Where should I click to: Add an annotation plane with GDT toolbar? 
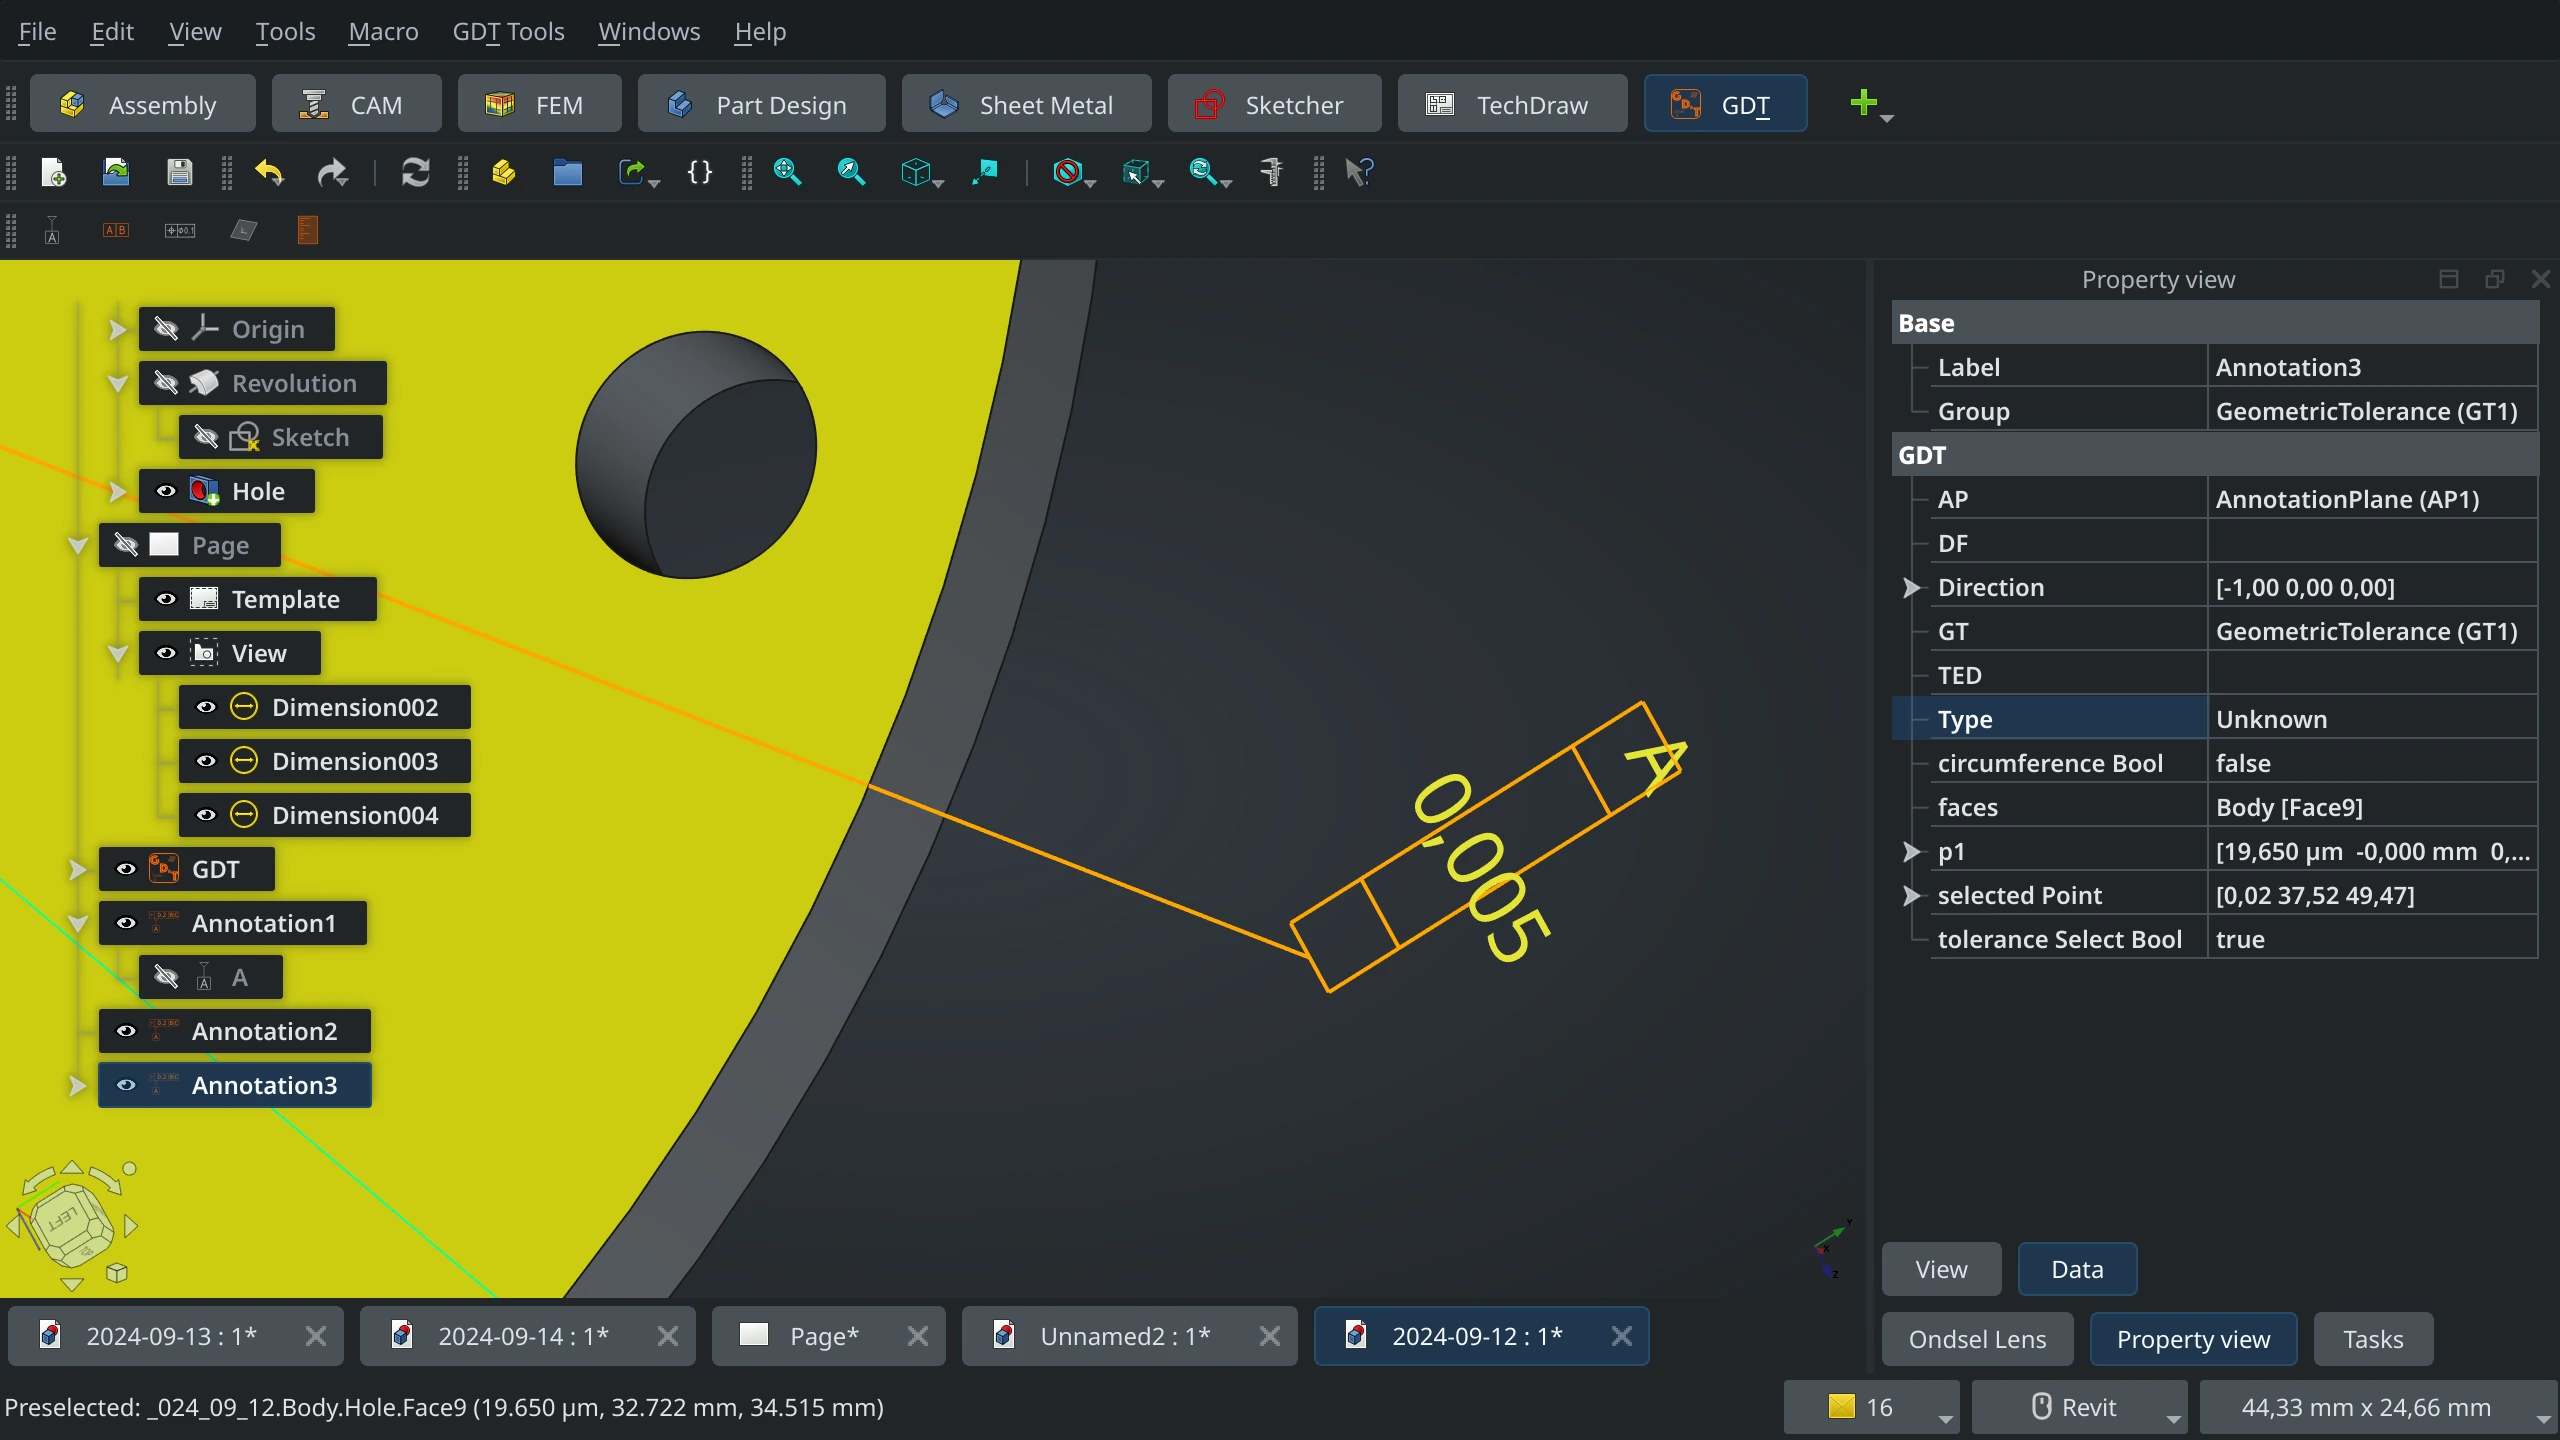[x=244, y=231]
